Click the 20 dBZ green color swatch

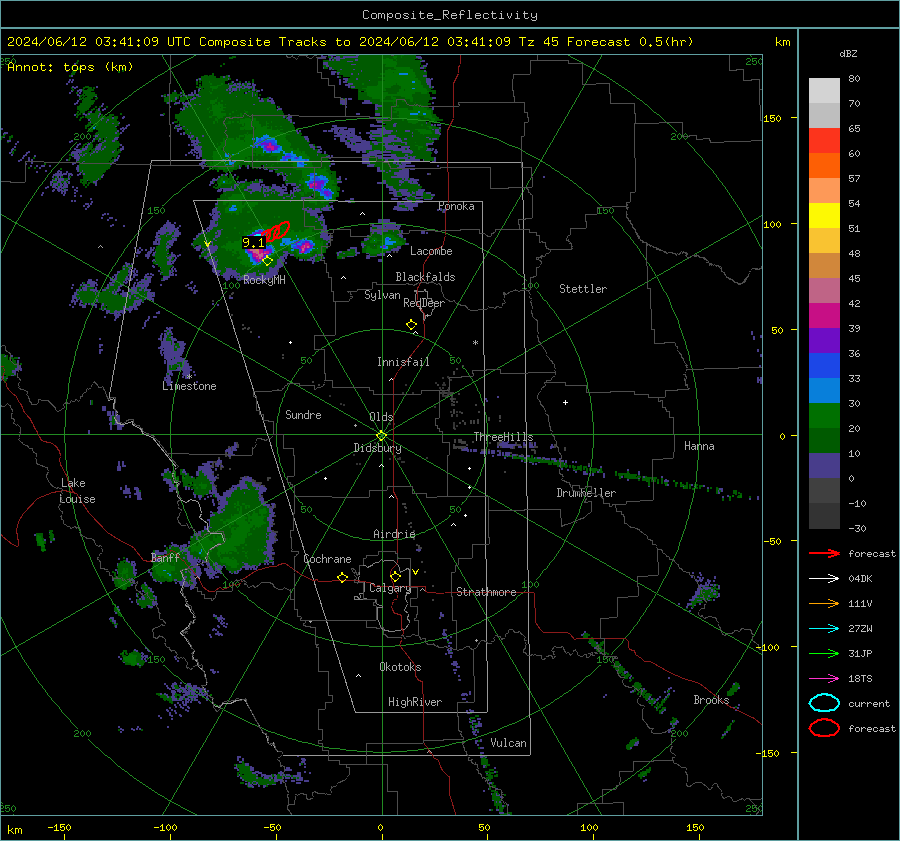tap(824, 416)
